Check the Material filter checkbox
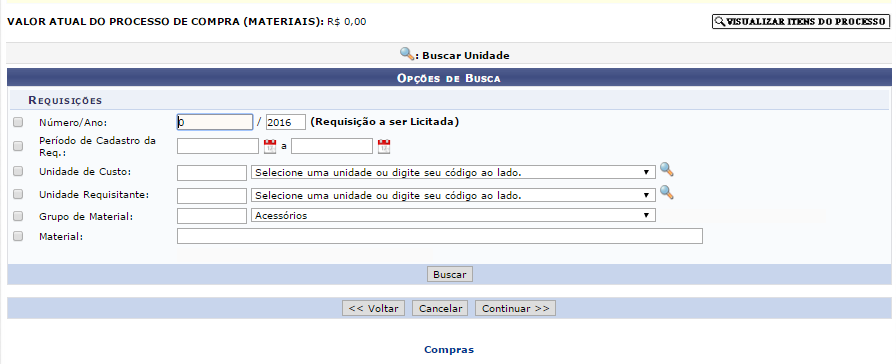Image resolution: width=896 pixels, height=364 pixels. [18, 237]
